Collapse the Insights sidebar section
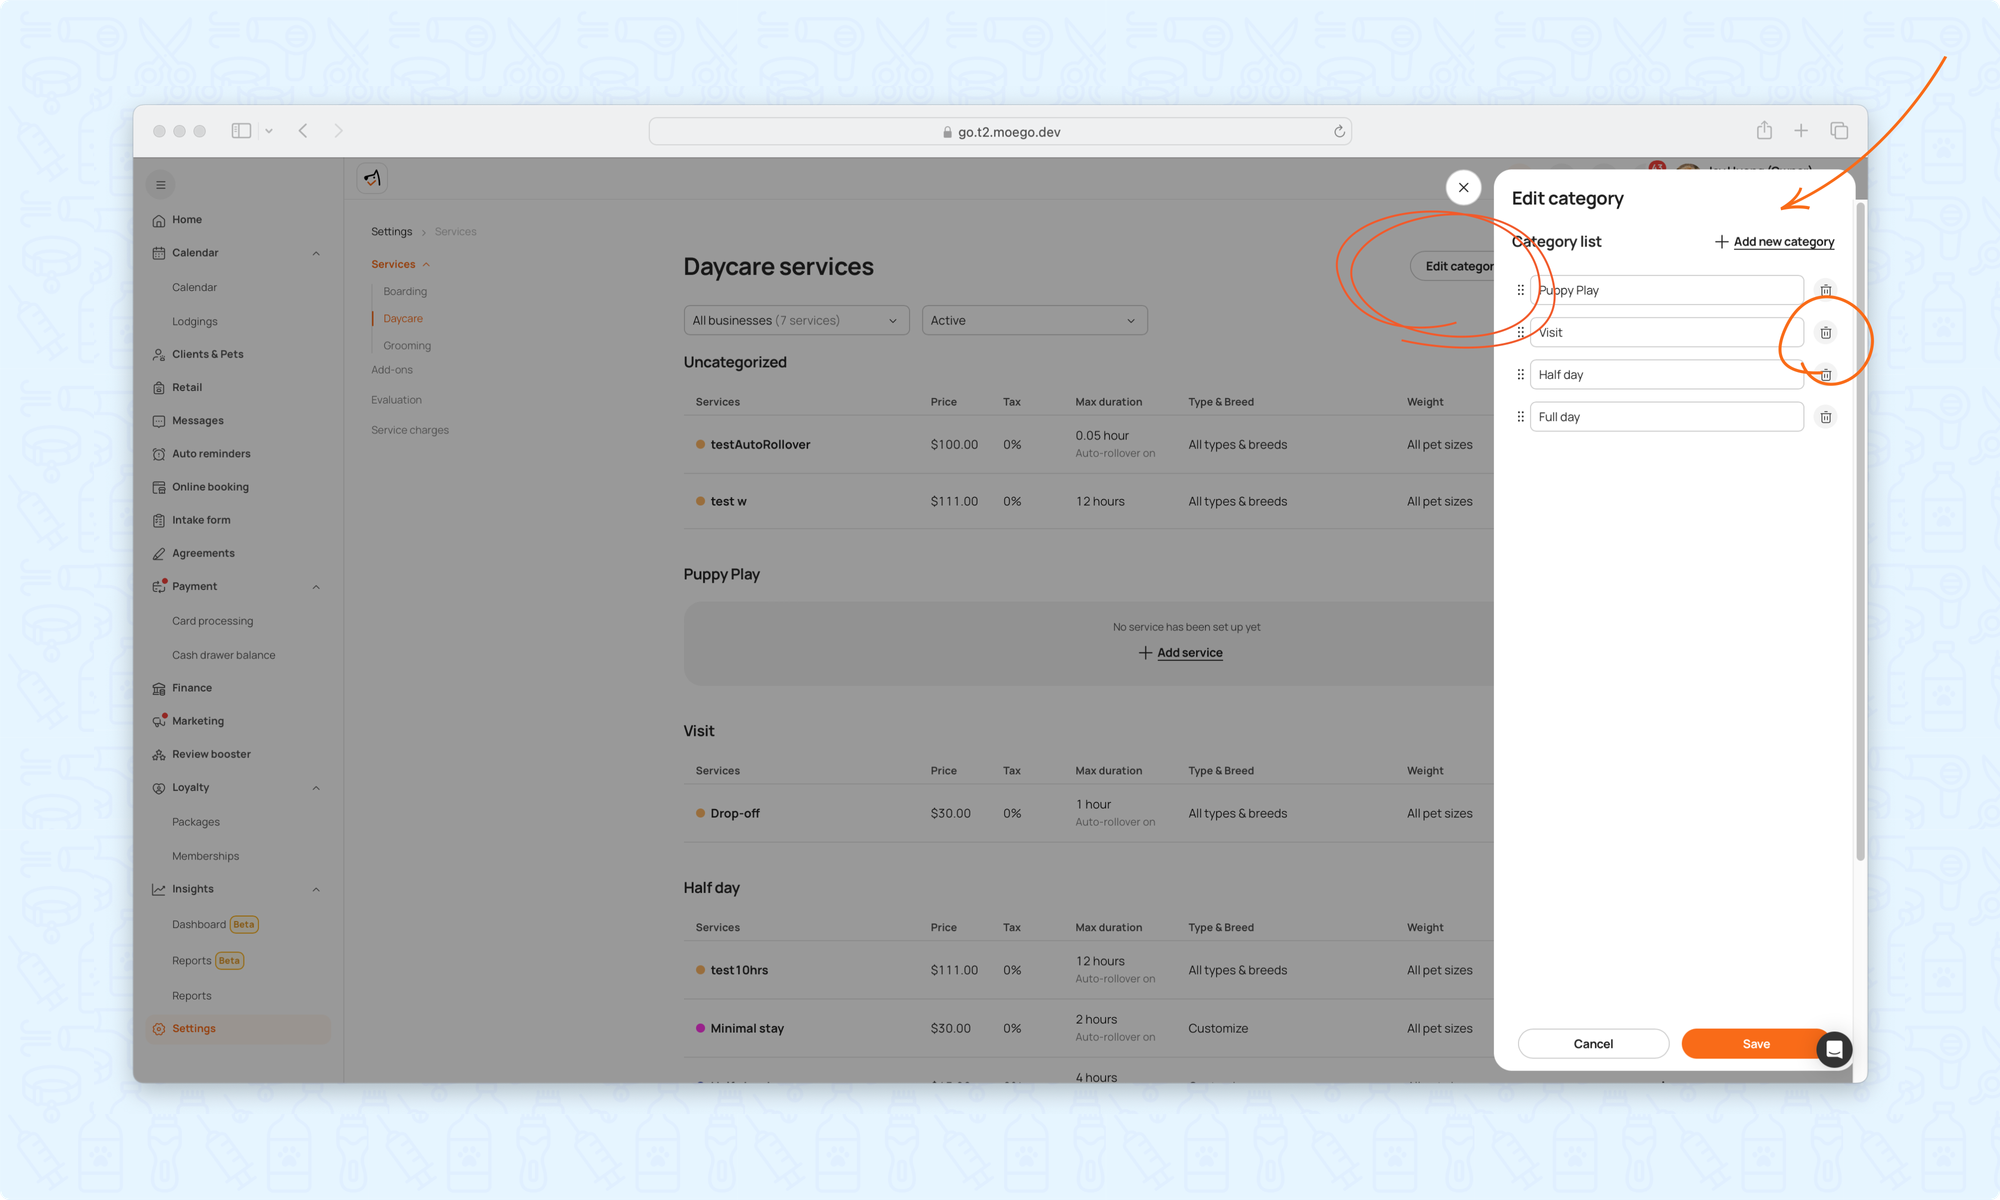The height and width of the screenshot is (1200, 2000). pyautogui.click(x=316, y=889)
